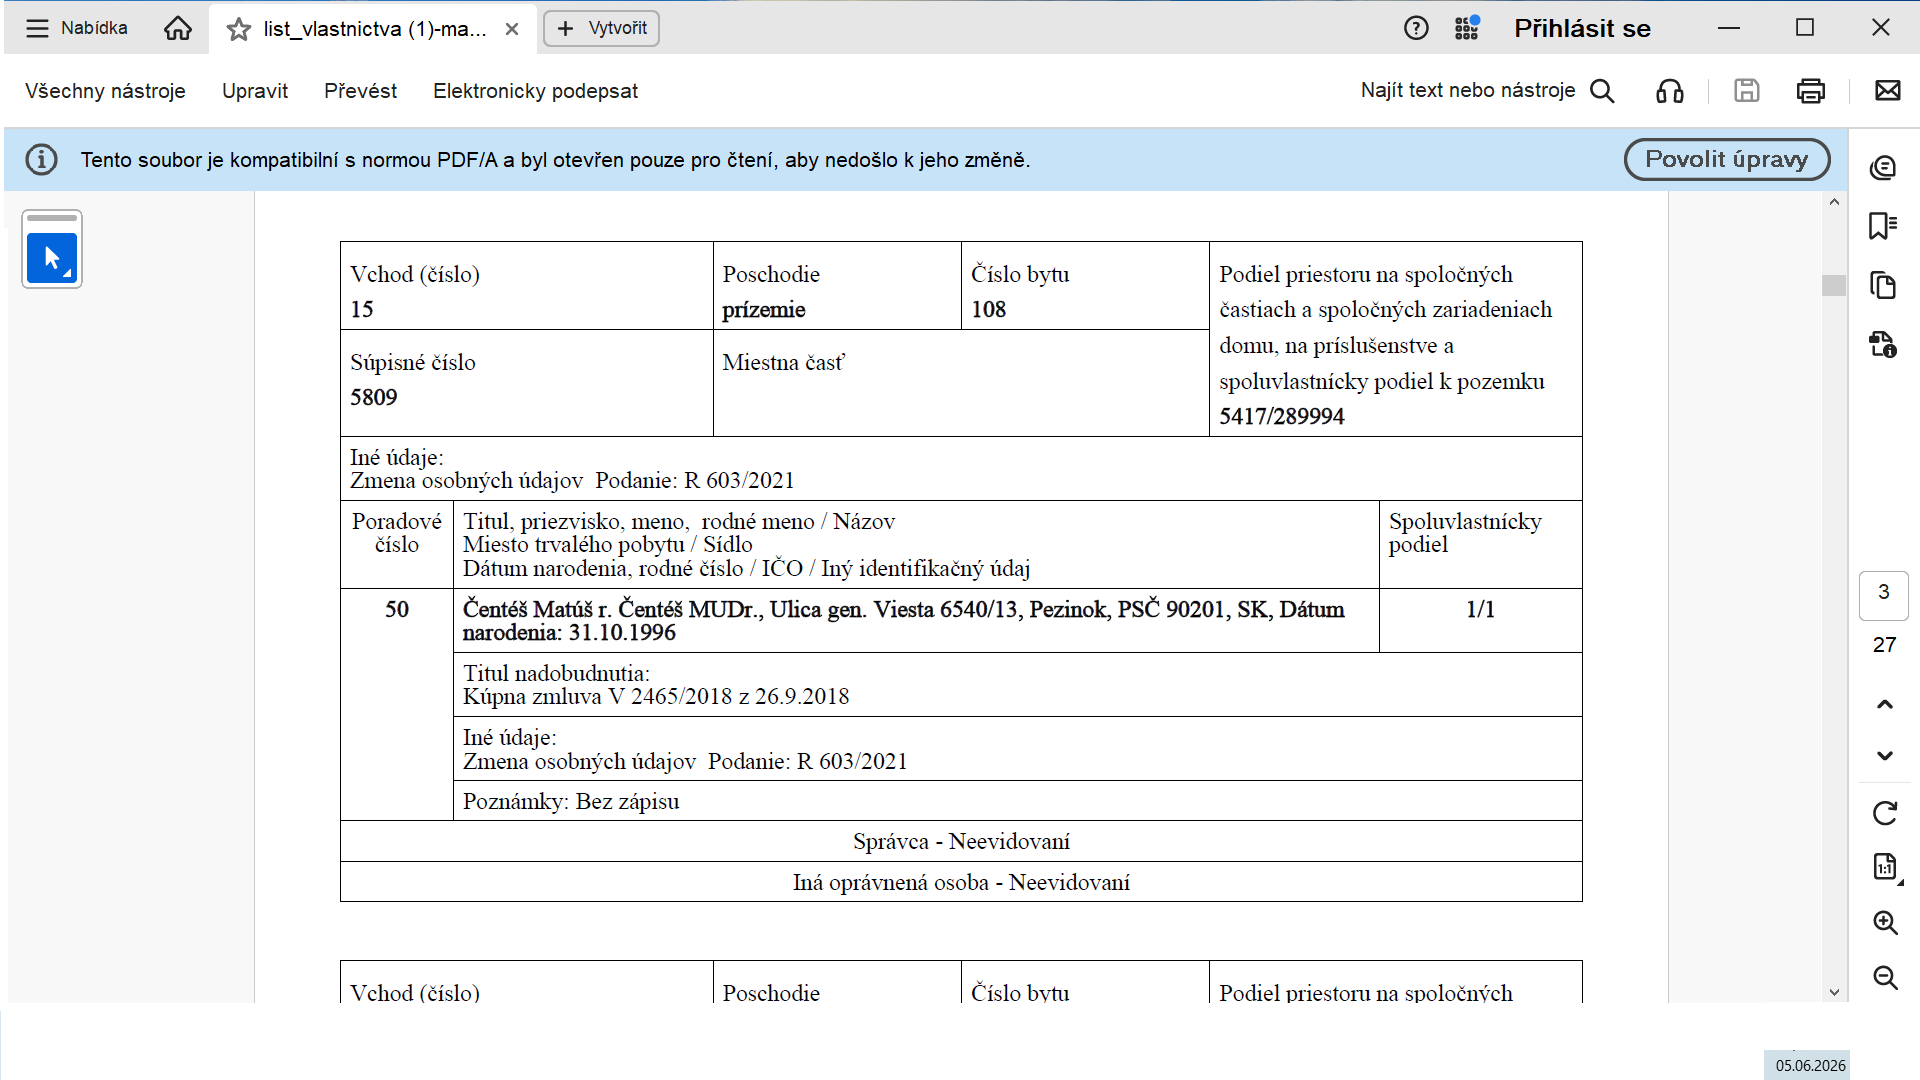The width and height of the screenshot is (1920, 1080).
Task: Open the help question mark icon
Action: pyautogui.click(x=1416, y=28)
